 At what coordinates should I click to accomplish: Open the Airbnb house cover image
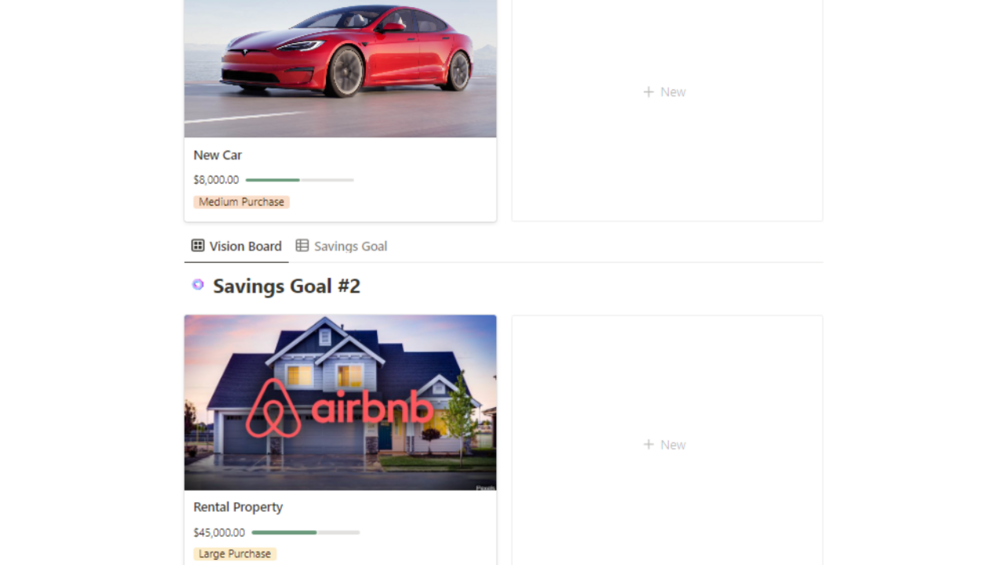[340, 402]
